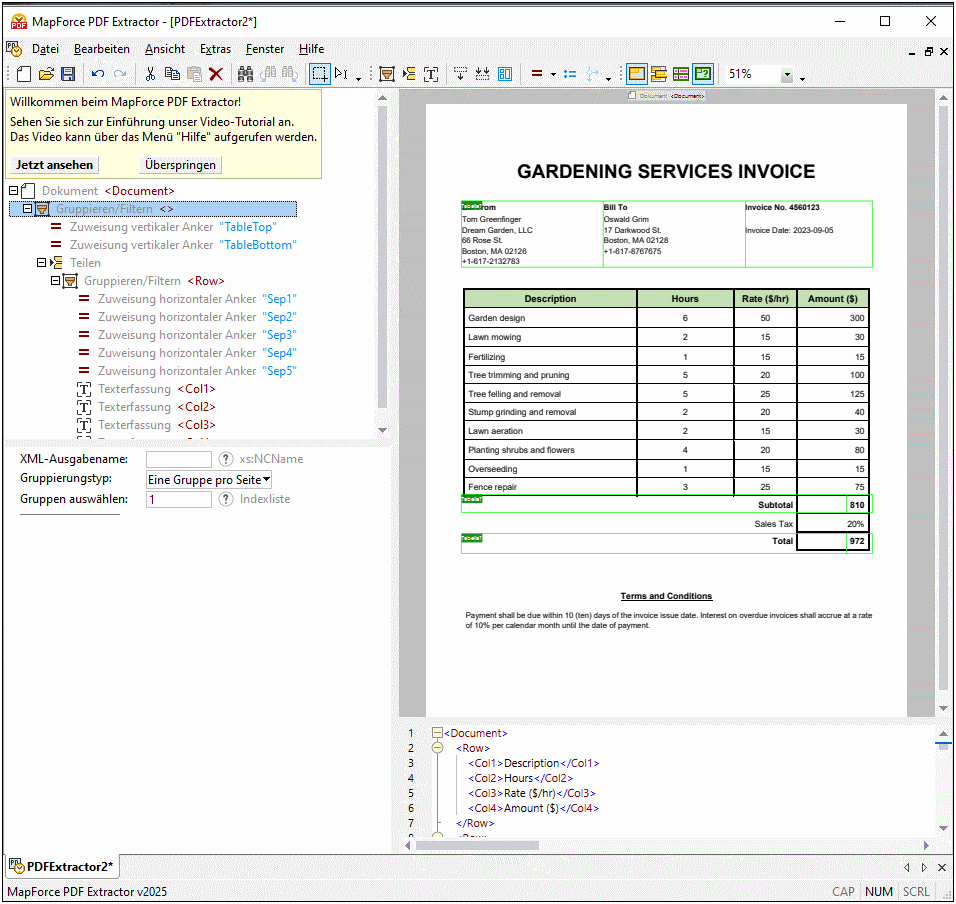Toggle the schema tree pane icon

658,74
